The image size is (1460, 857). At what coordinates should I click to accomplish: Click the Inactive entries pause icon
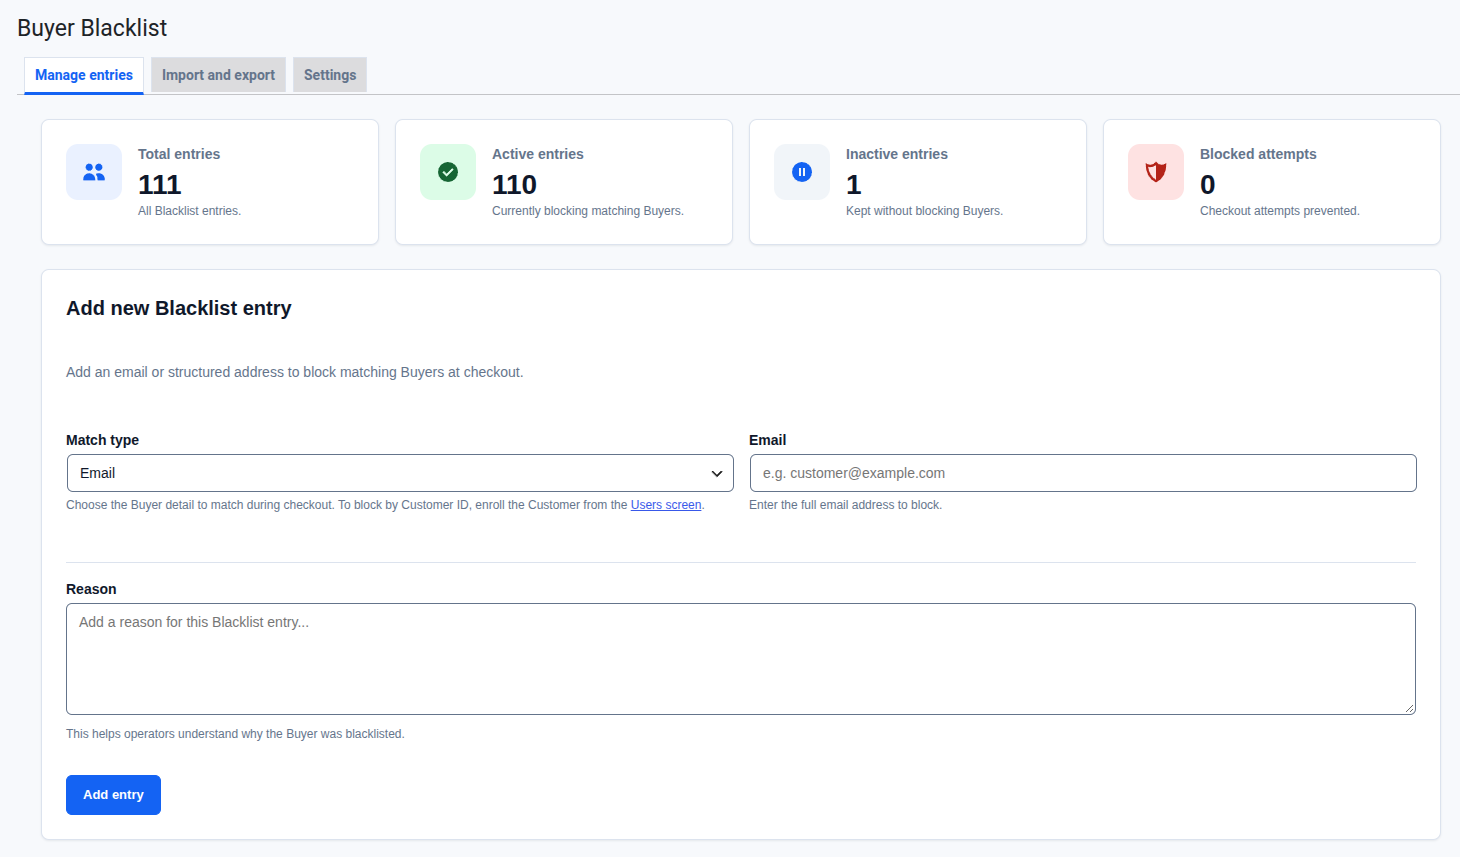click(802, 172)
